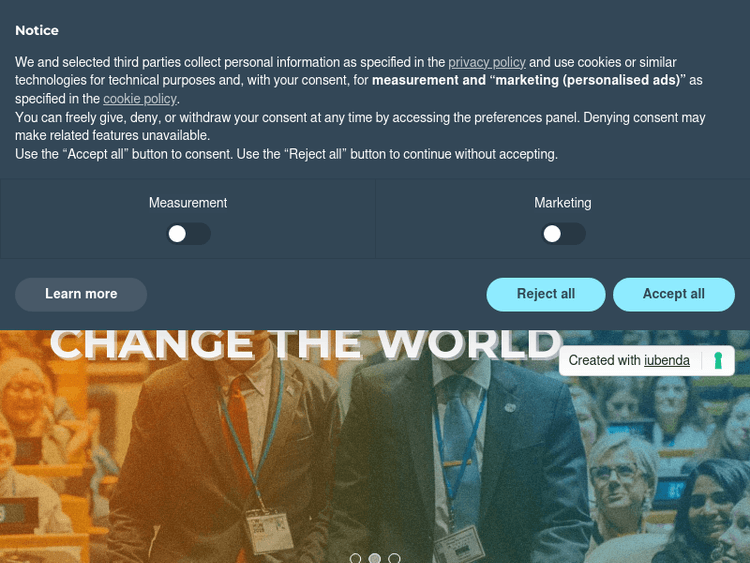The image size is (750, 563).
Task: Enable the Marketing consent toggle
Action: (563, 234)
